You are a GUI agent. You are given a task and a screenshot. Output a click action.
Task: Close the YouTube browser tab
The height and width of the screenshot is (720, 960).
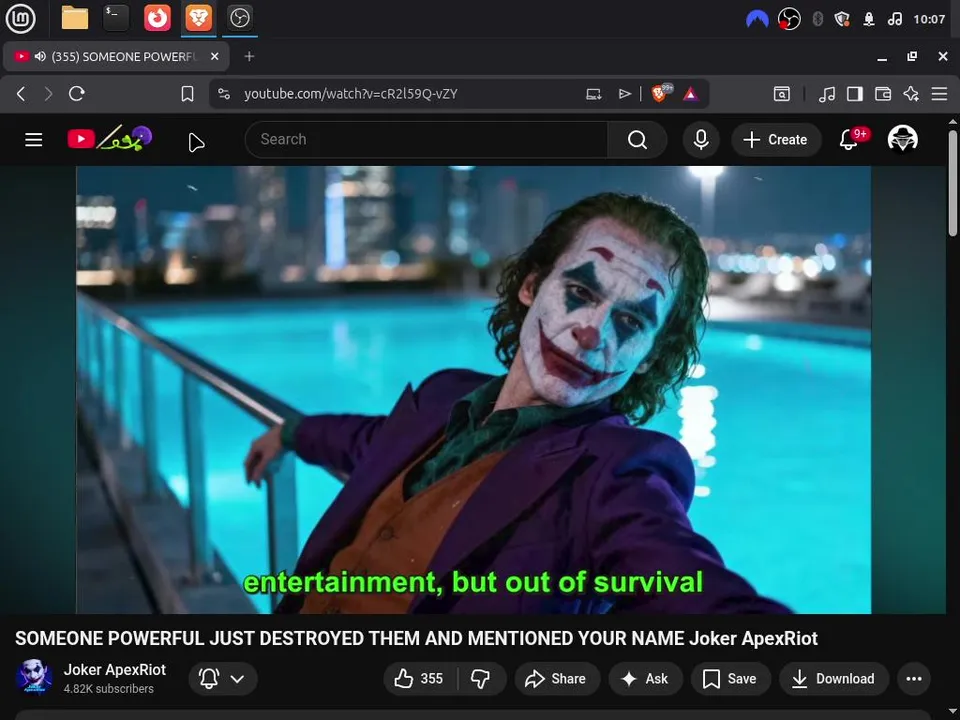point(214,56)
